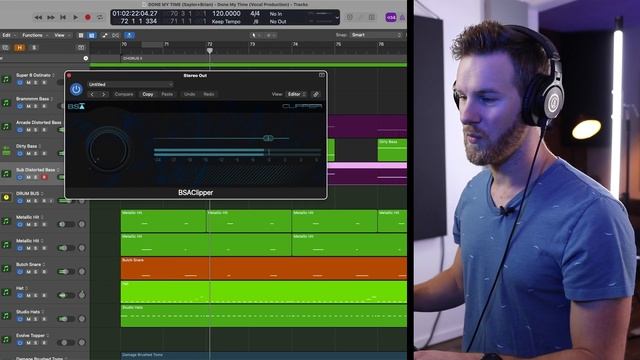Viewport: 640px width, 360px height.
Task: Open the plugin View Editor dropdown
Action: [x=296, y=94]
